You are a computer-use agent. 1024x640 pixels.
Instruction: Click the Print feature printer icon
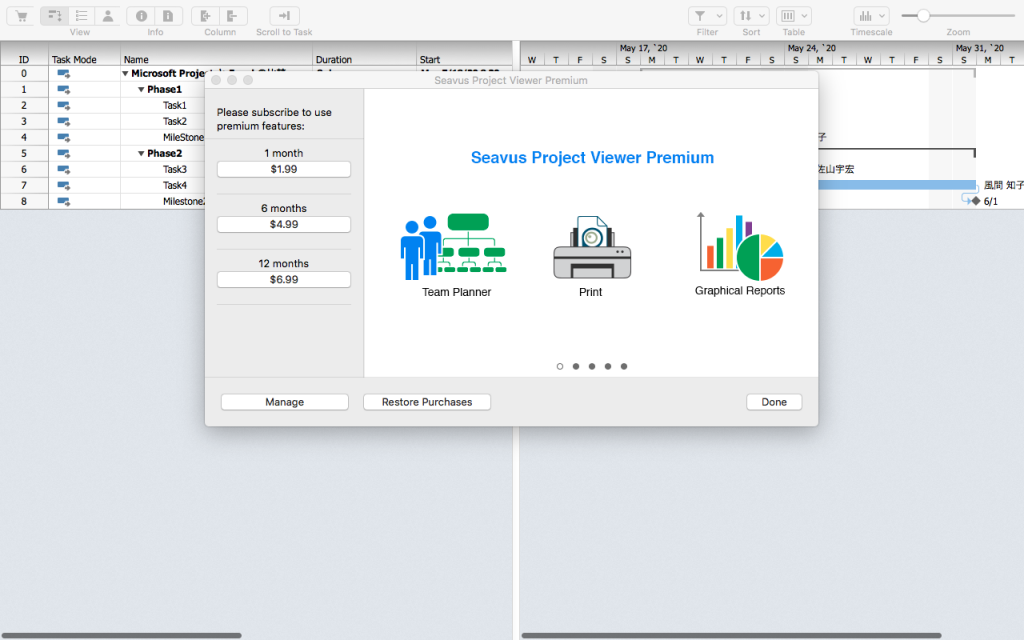592,248
